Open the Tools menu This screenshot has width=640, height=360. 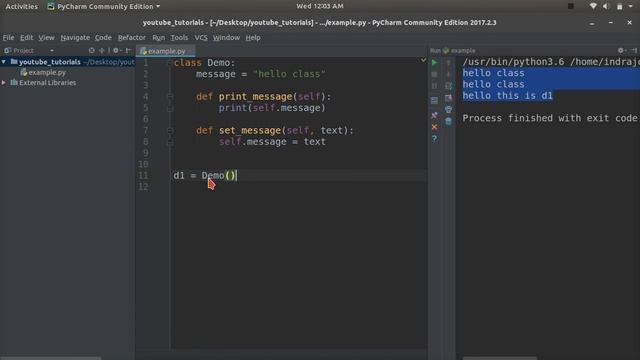(x=179, y=38)
